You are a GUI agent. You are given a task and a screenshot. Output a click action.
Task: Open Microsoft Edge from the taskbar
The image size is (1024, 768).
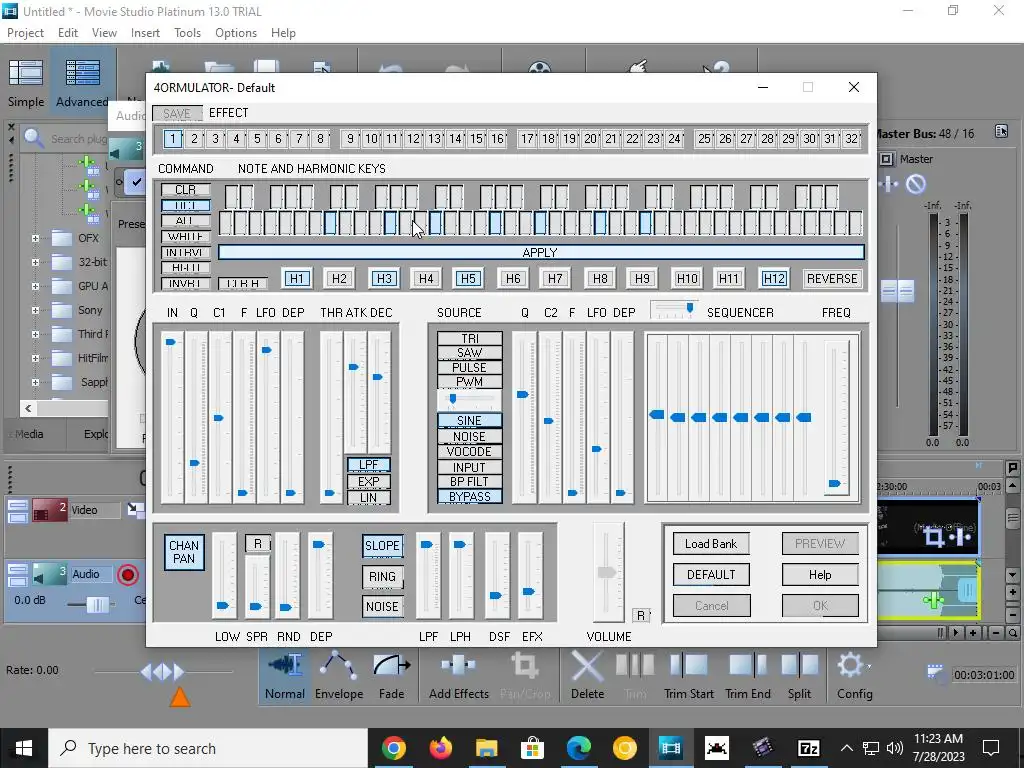pos(579,748)
